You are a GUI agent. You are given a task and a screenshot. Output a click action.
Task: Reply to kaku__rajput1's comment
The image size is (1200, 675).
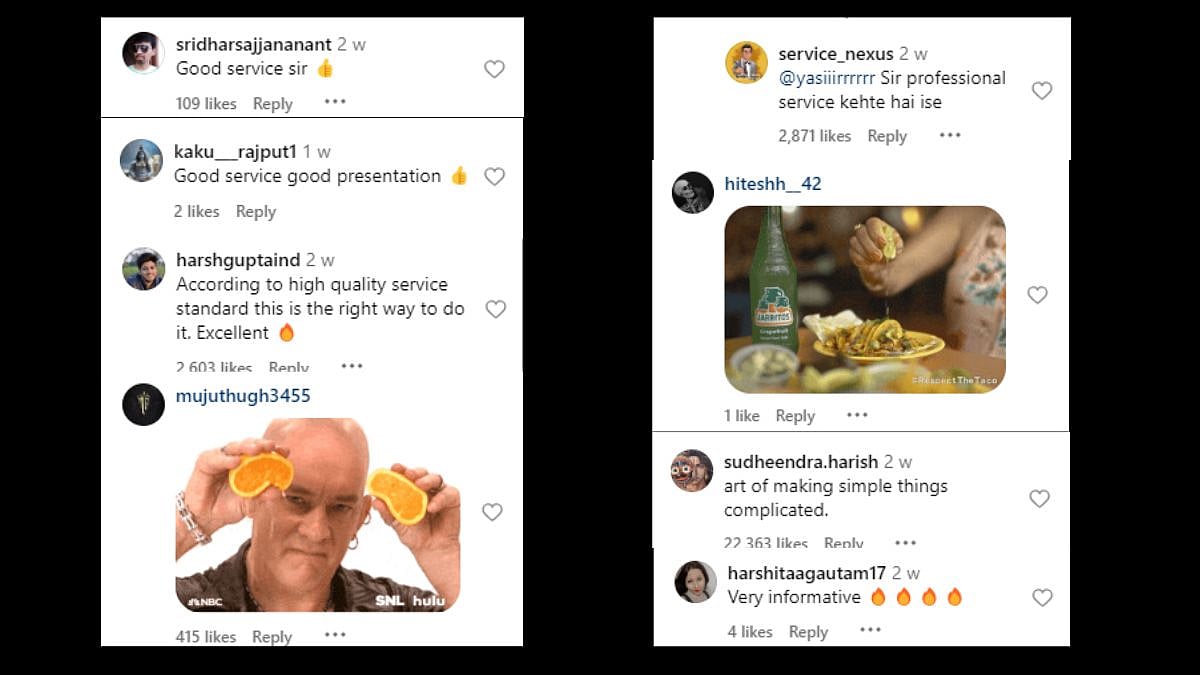pyautogui.click(x=256, y=211)
